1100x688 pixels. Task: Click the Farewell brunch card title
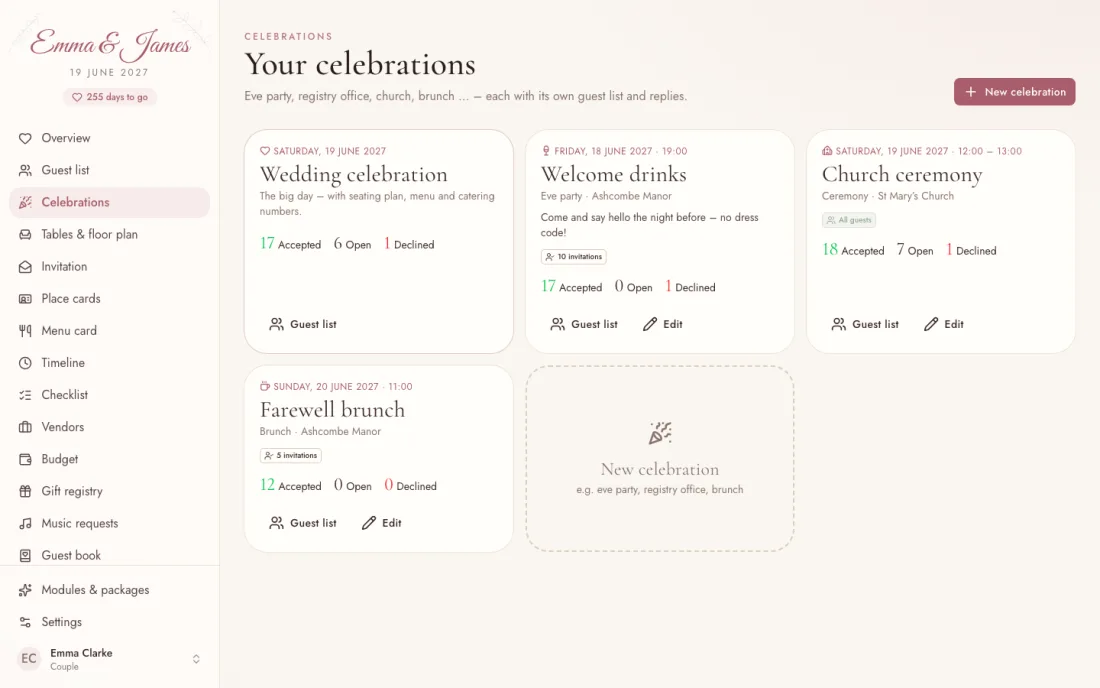333,410
